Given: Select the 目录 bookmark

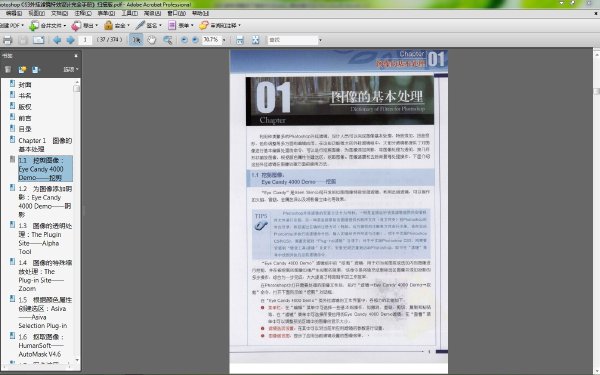Looking at the screenshot, I should [x=25, y=129].
